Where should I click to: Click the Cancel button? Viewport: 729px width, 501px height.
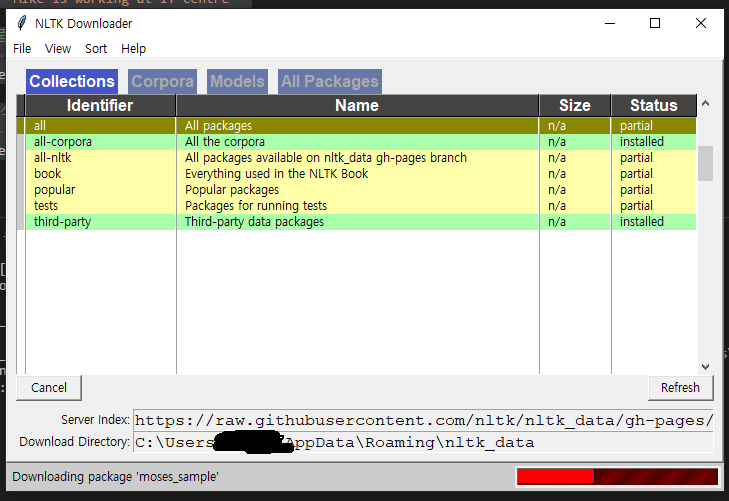pyautogui.click(x=49, y=388)
